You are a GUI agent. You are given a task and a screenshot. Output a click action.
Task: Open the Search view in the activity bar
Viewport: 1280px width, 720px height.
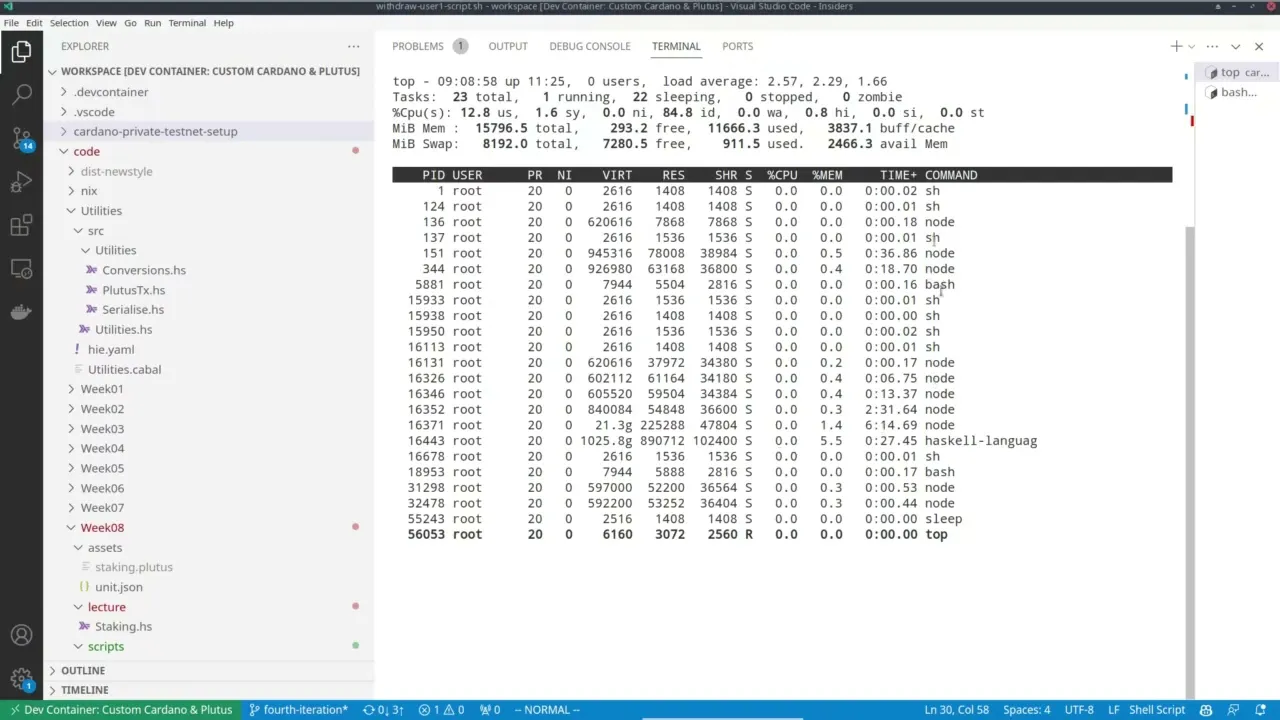[22, 96]
